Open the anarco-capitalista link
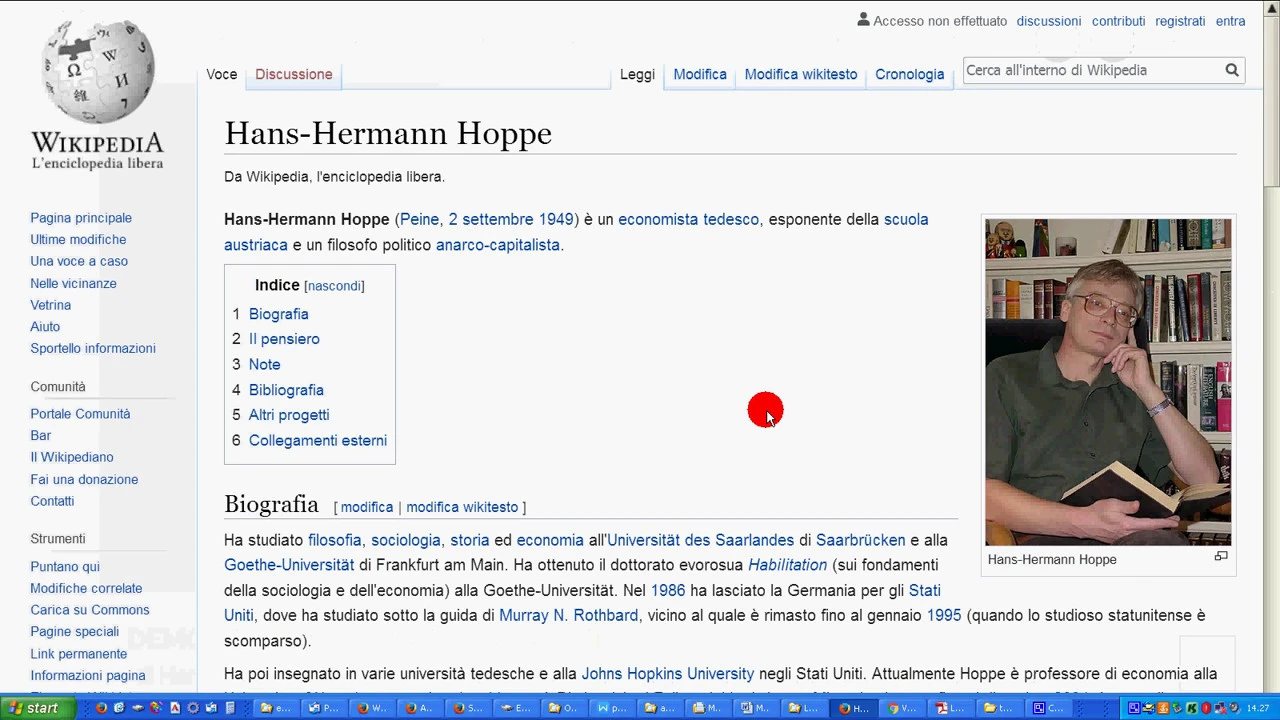This screenshot has height=720, width=1280. pyautogui.click(x=498, y=245)
